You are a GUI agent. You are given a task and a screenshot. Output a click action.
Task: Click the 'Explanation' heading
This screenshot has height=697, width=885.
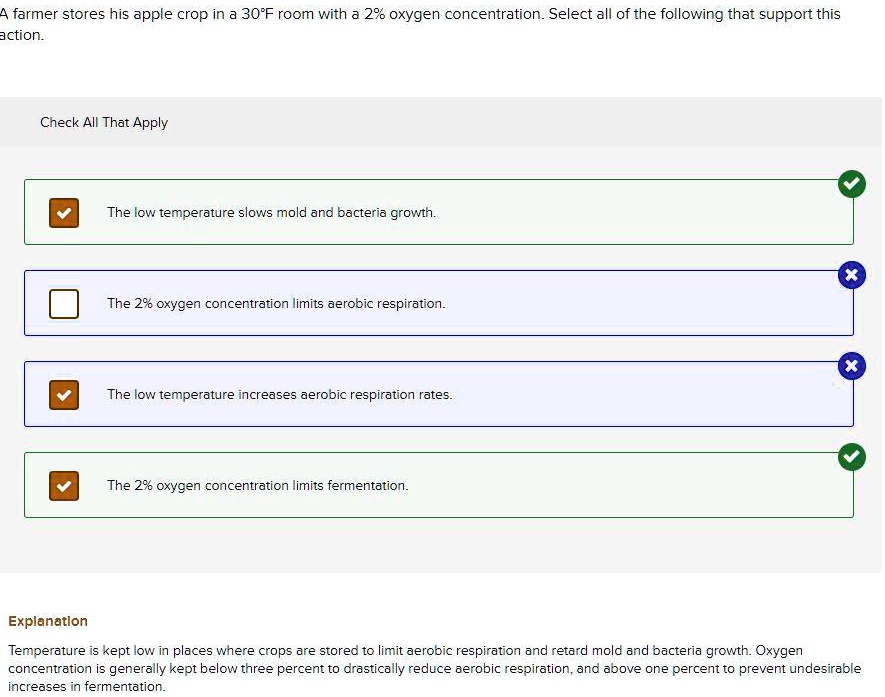pyautogui.click(x=48, y=621)
